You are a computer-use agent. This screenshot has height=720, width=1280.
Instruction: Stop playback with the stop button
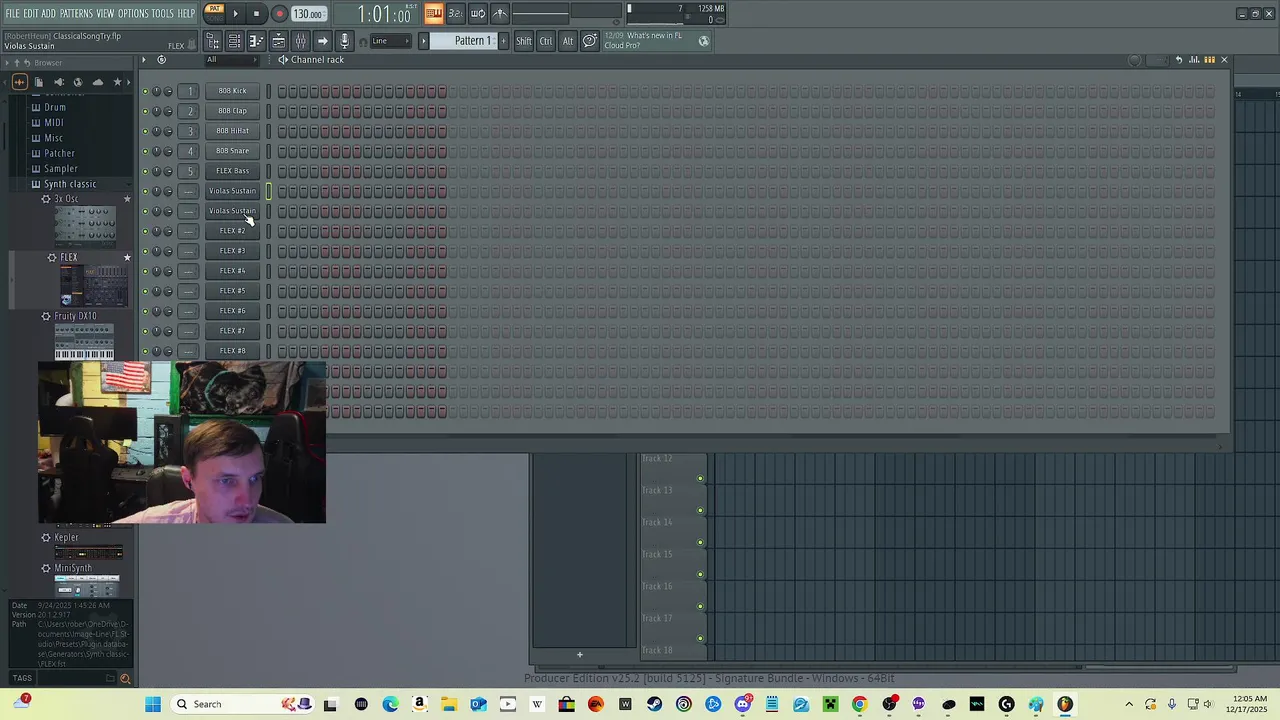coord(256,14)
